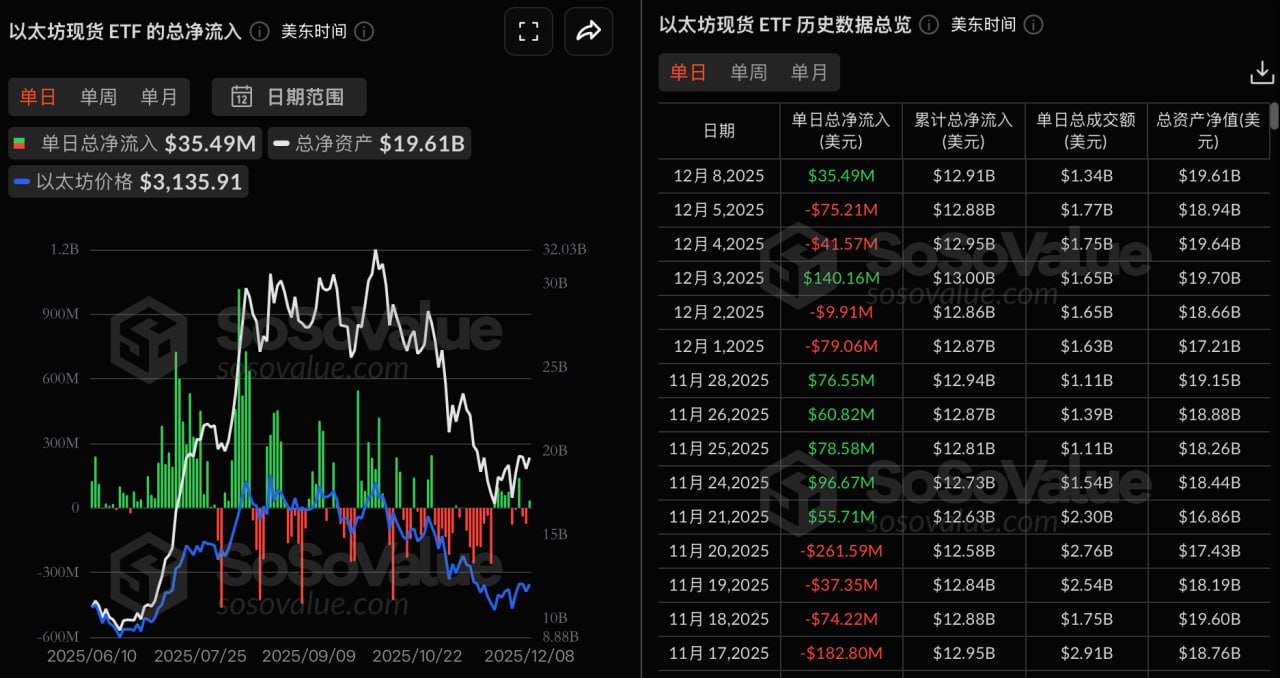Switch the chart to 单月 view
The image size is (1280, 678).
point(158,97)
